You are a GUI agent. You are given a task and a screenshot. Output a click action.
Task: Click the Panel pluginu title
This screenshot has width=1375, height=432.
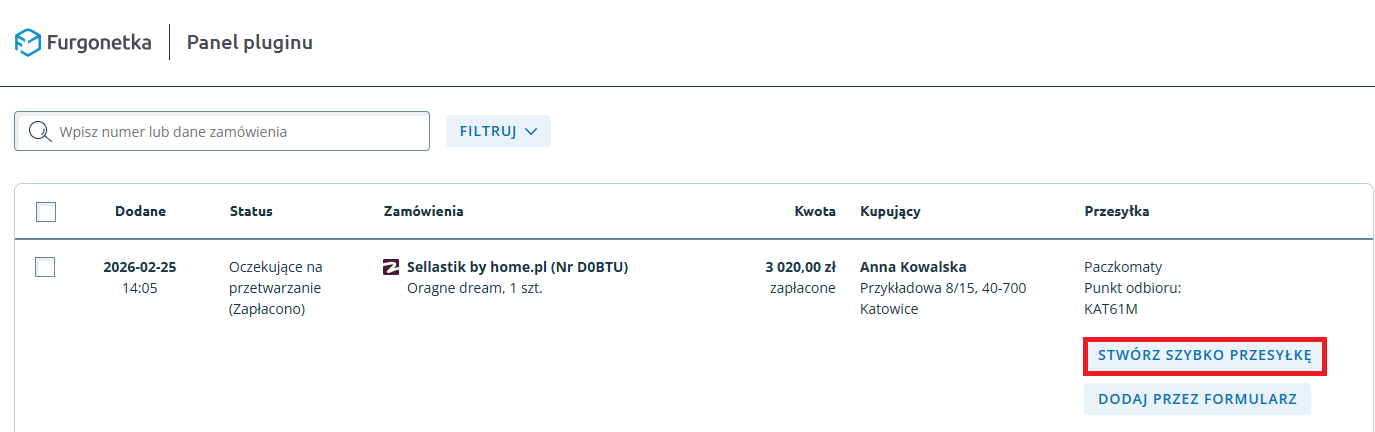[x=250, y=43]
